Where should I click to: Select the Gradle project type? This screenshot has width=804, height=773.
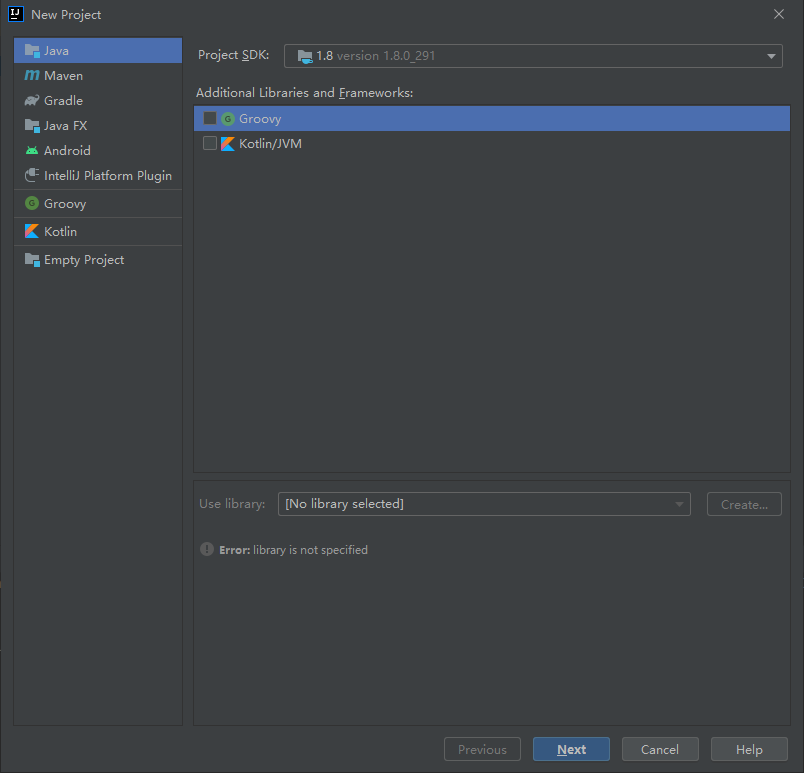click(x=98, y=100)
